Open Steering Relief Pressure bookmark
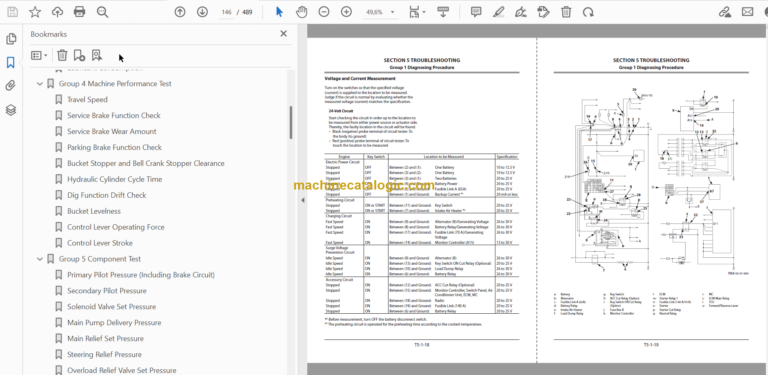 [104, 354]
